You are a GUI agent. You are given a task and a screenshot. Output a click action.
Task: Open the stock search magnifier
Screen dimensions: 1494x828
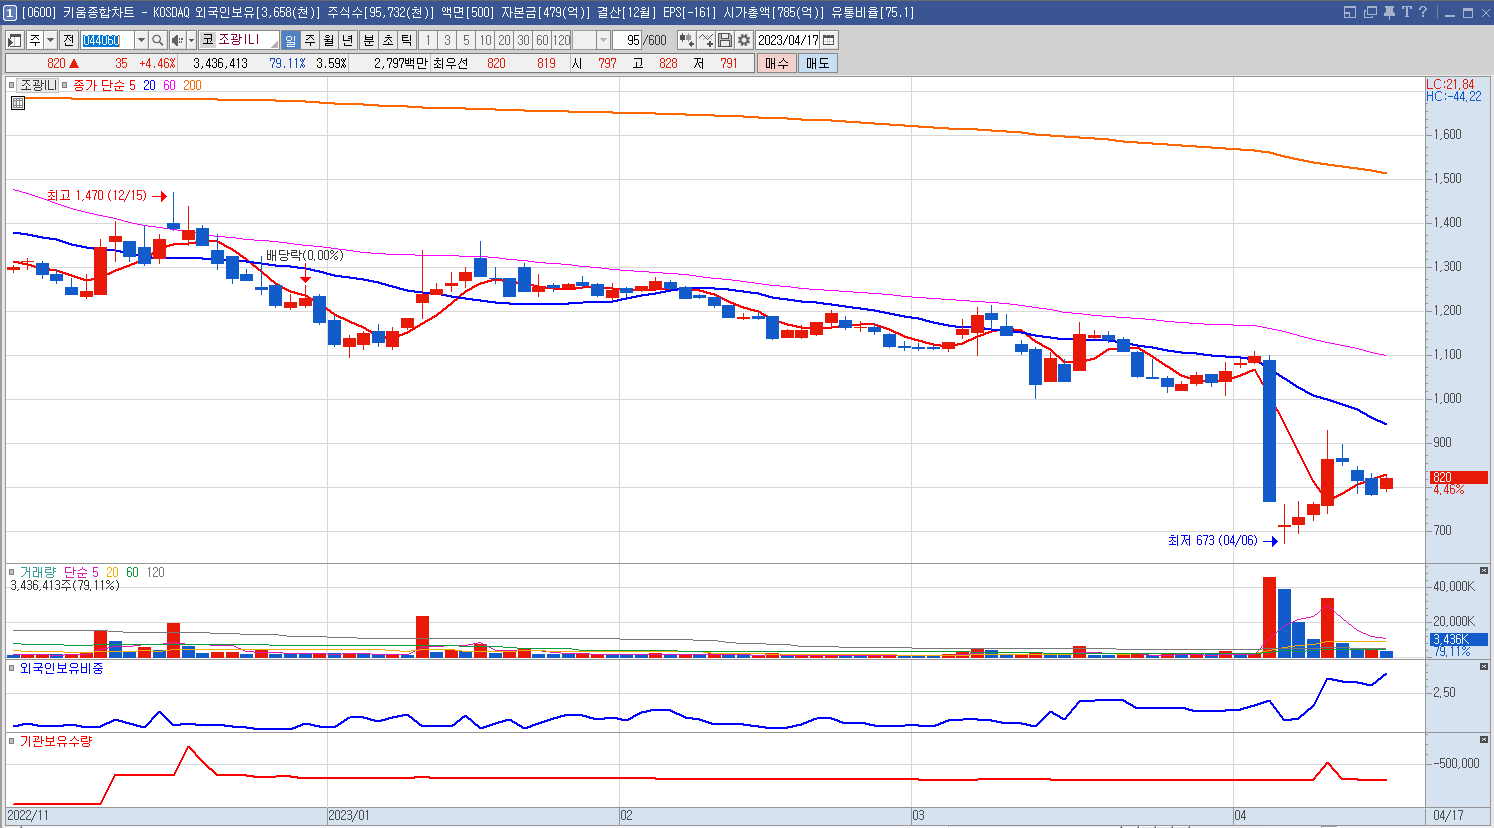pos(158,40)
